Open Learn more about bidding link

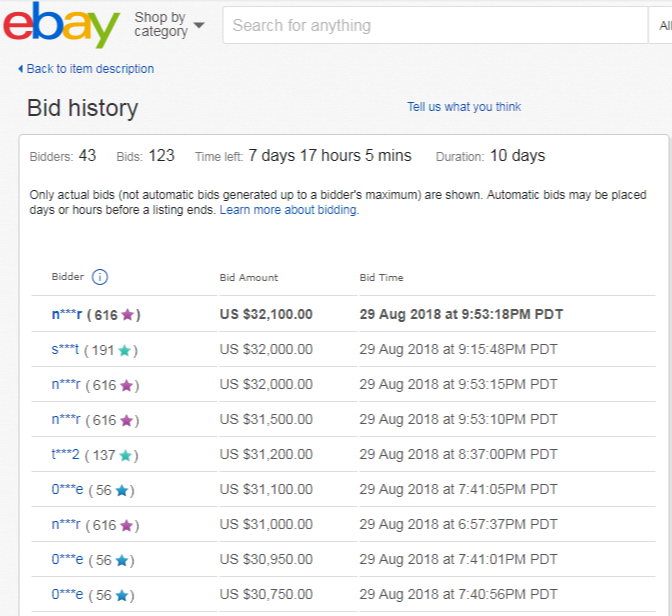click(289, 210)
